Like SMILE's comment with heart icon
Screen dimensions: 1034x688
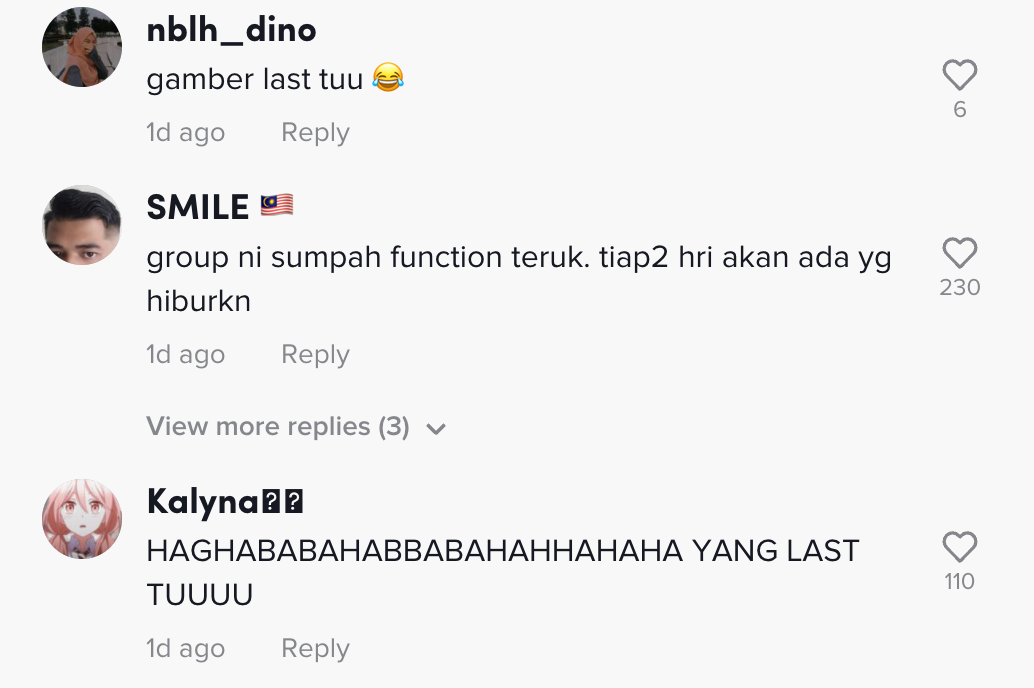(959, 253)
